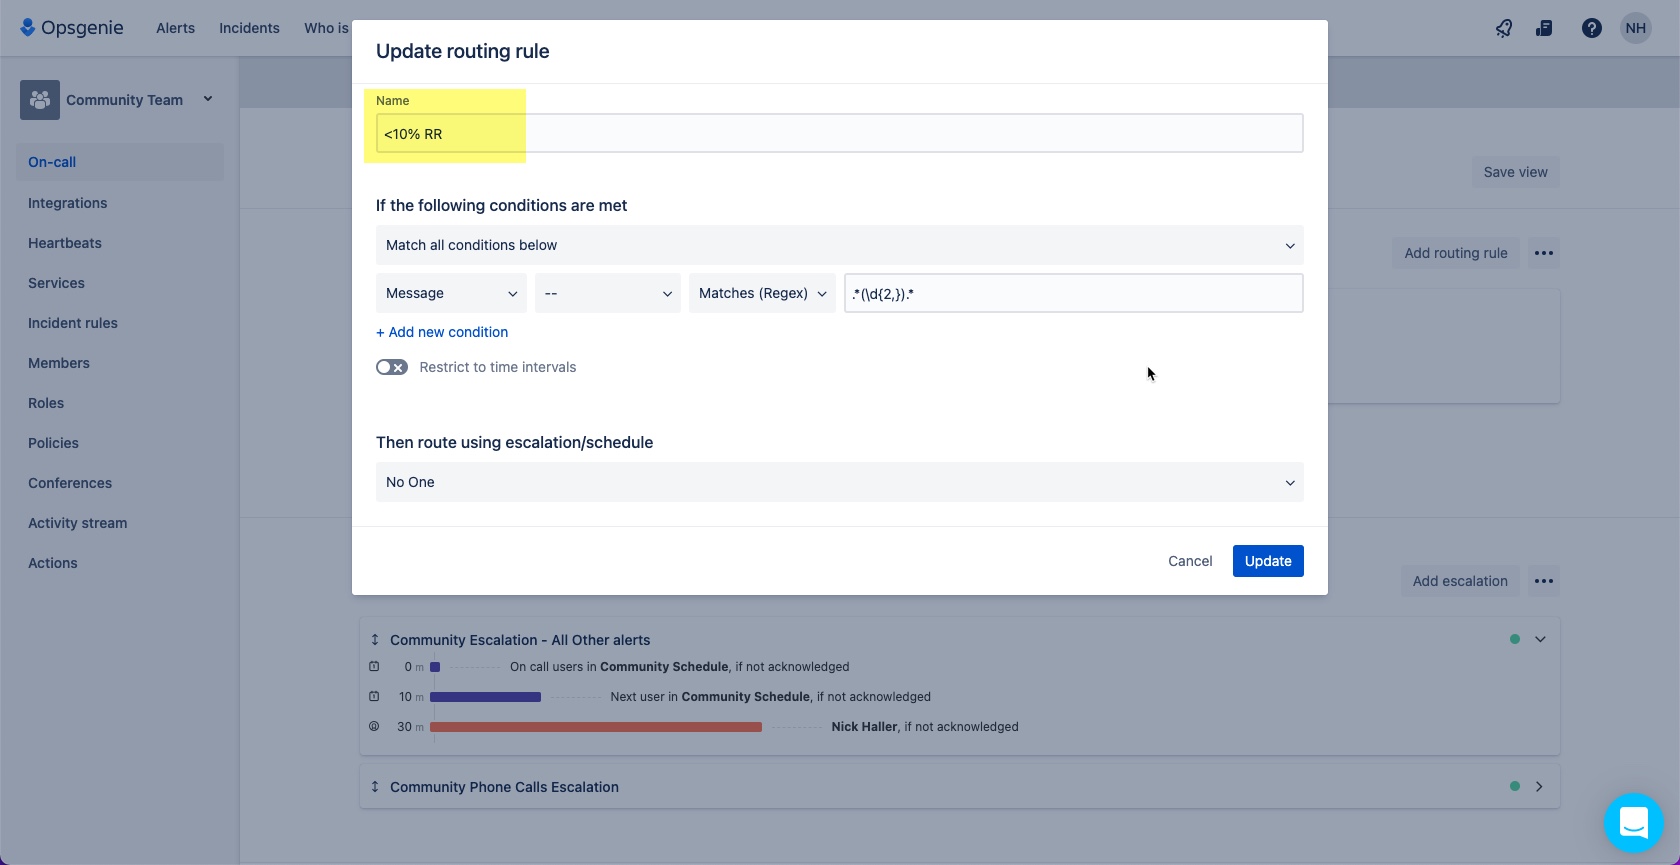Open the Message field selector dropdown
The width and height of the screenshot is (1680, 865).
451,293
